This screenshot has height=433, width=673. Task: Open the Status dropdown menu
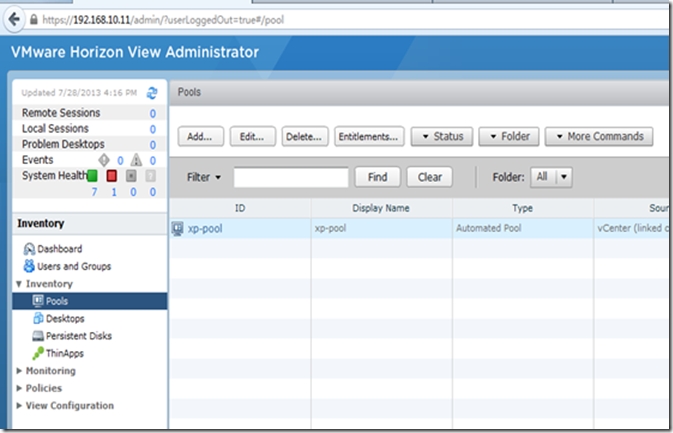442,136
